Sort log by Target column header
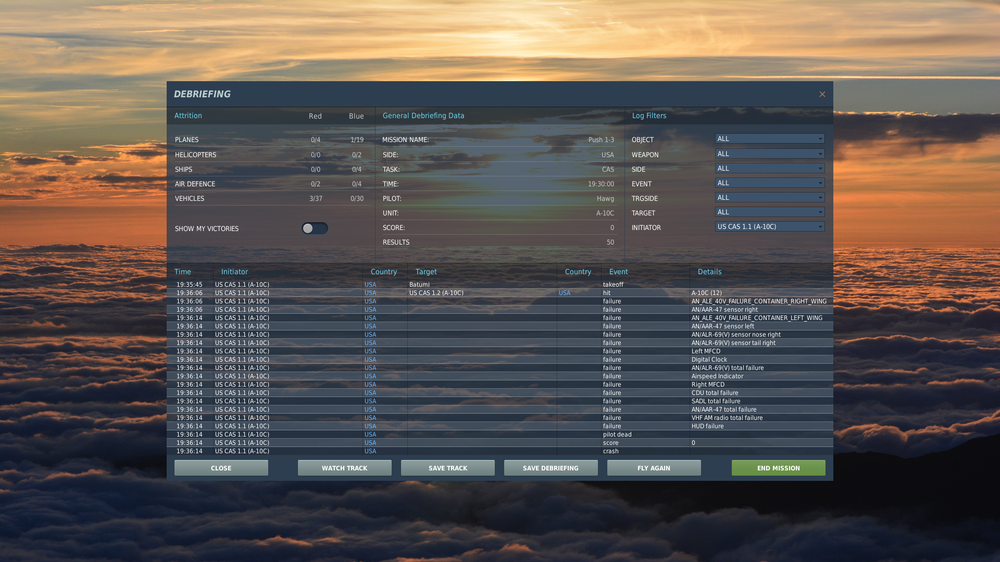The image size is (1000, 562). (x=426, y=272)
